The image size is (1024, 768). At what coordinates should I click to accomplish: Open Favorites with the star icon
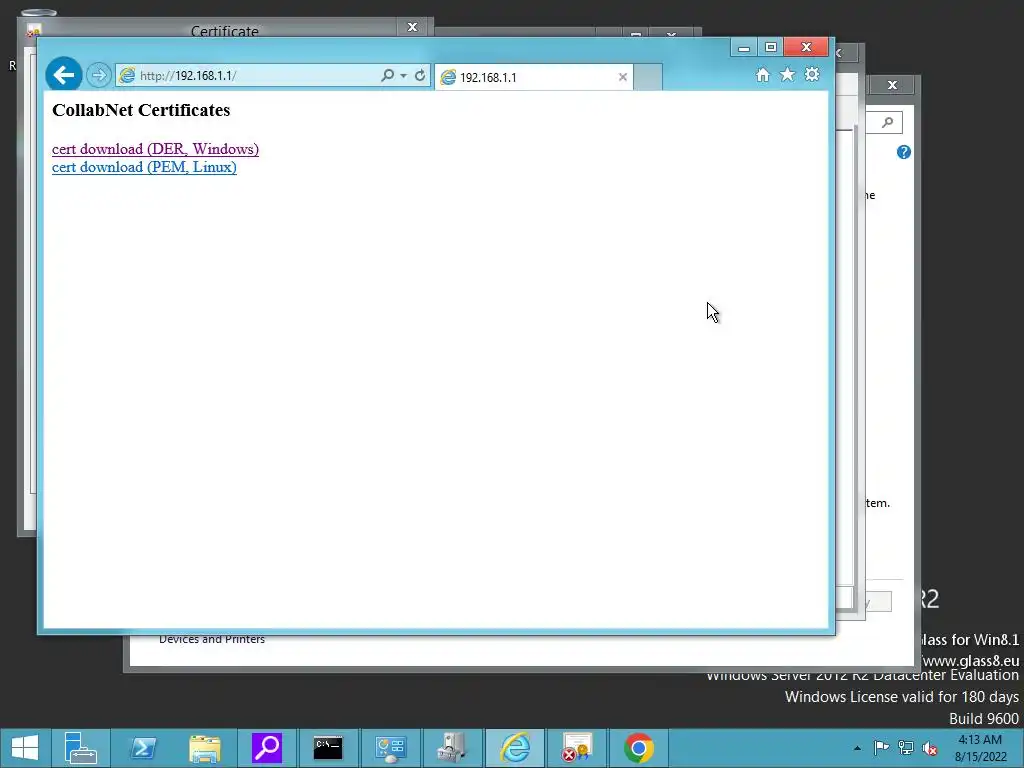point(788,74)
